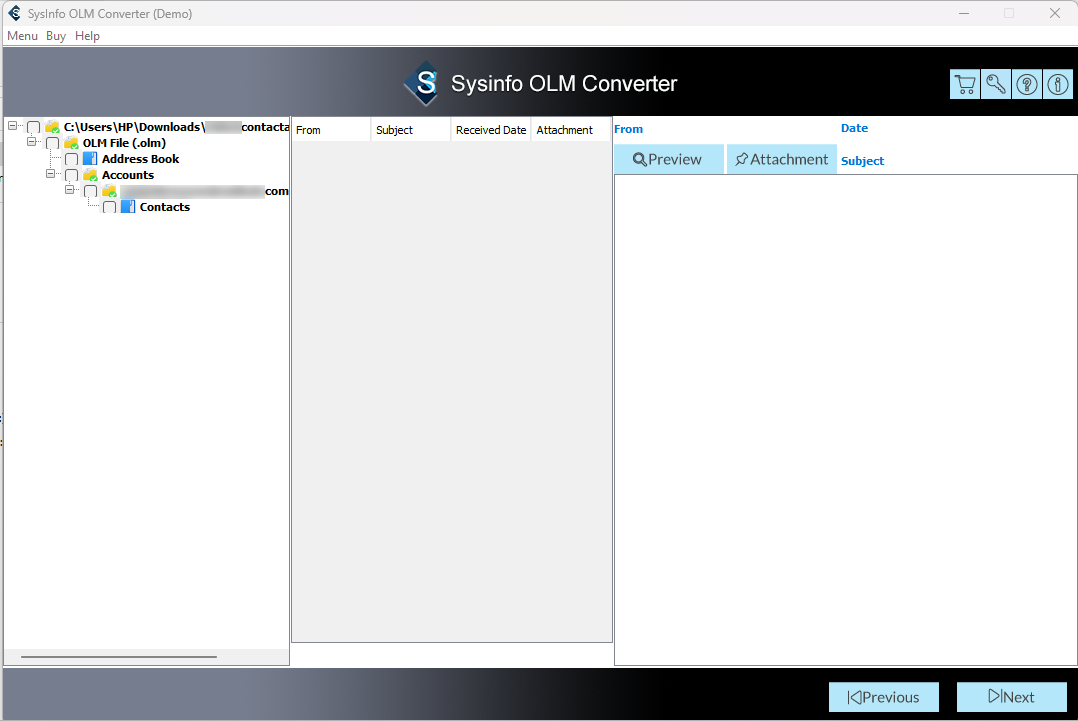1078x721 pixels.
Task: Click the Sysinfo S logo in banner
Action: (x=424, y=83)
